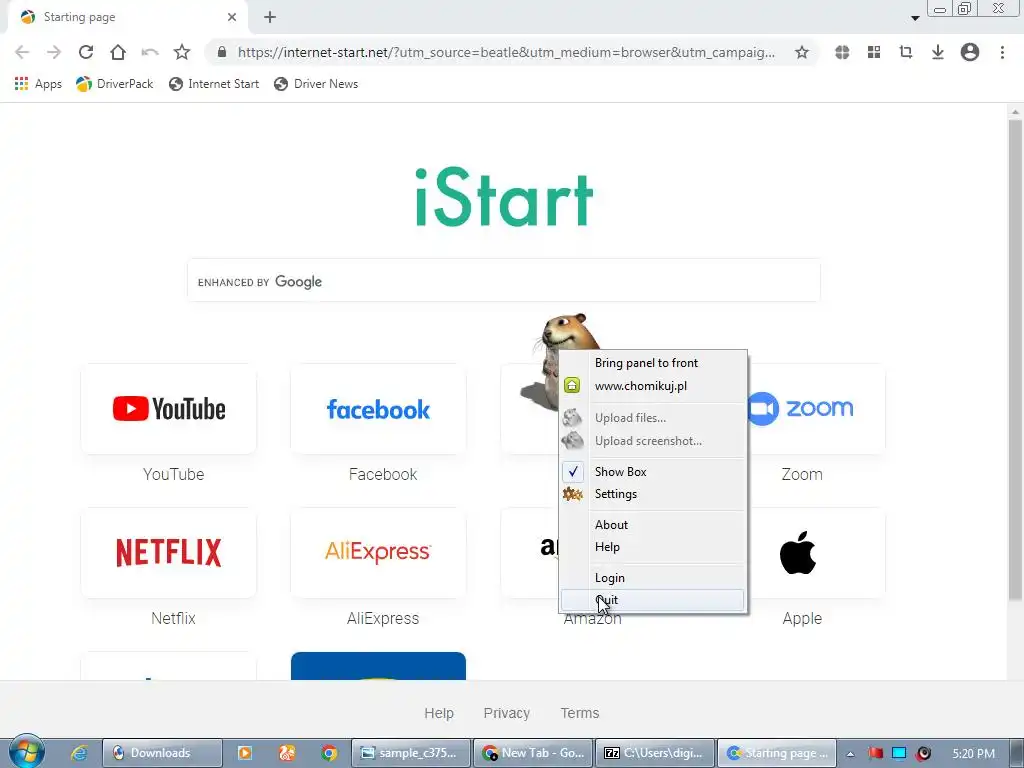Click the star icon left of address bar

click(x=182, y=52)
